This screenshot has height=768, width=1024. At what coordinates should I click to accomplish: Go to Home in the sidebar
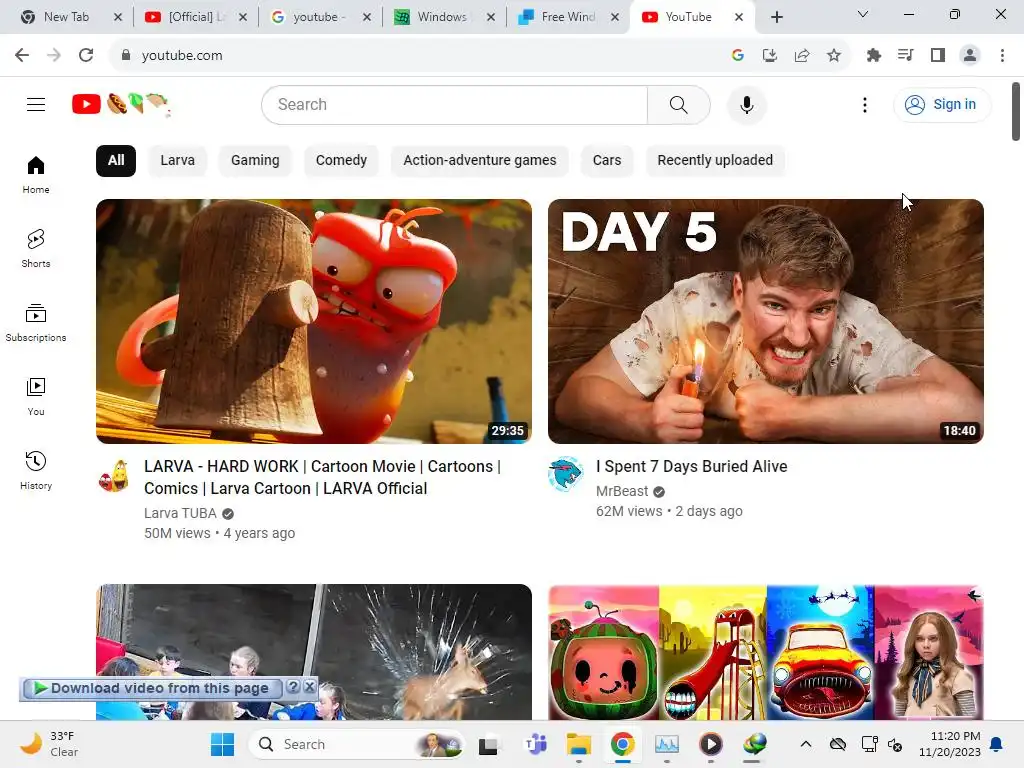(x=36, y=174)
